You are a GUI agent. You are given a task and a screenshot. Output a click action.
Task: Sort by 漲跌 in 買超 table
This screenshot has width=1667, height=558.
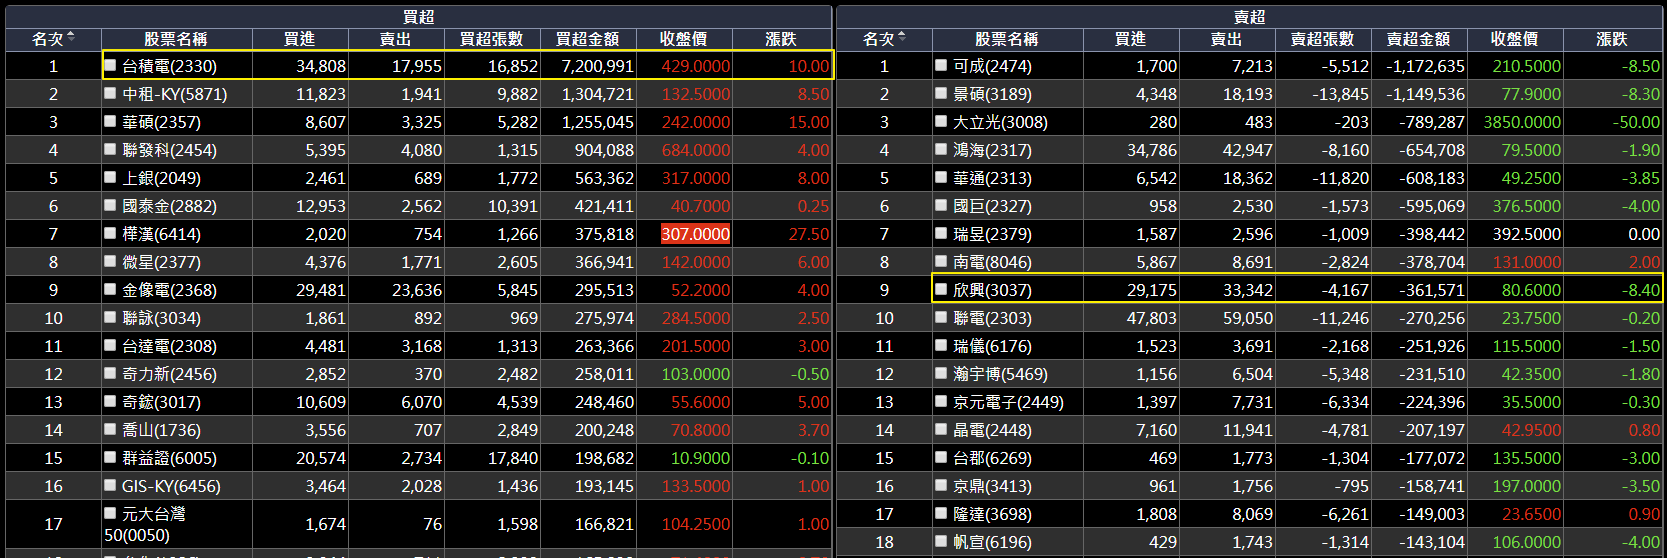tap(781, 39)
